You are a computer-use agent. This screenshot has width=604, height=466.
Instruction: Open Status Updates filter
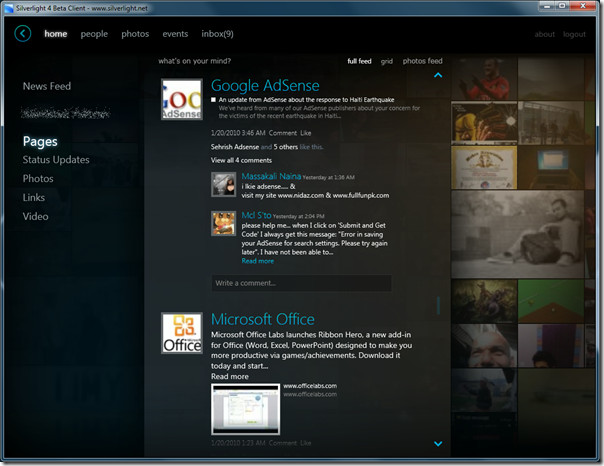point(56,160)
